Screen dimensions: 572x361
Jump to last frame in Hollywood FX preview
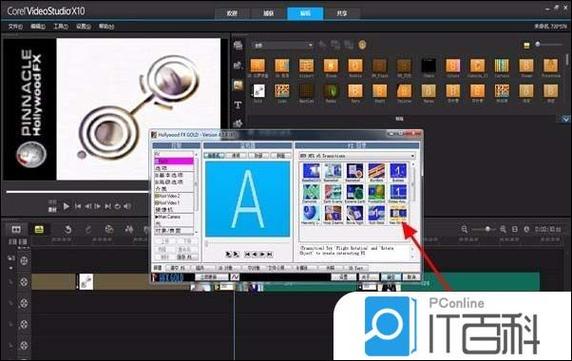click(x=270, y=254)
